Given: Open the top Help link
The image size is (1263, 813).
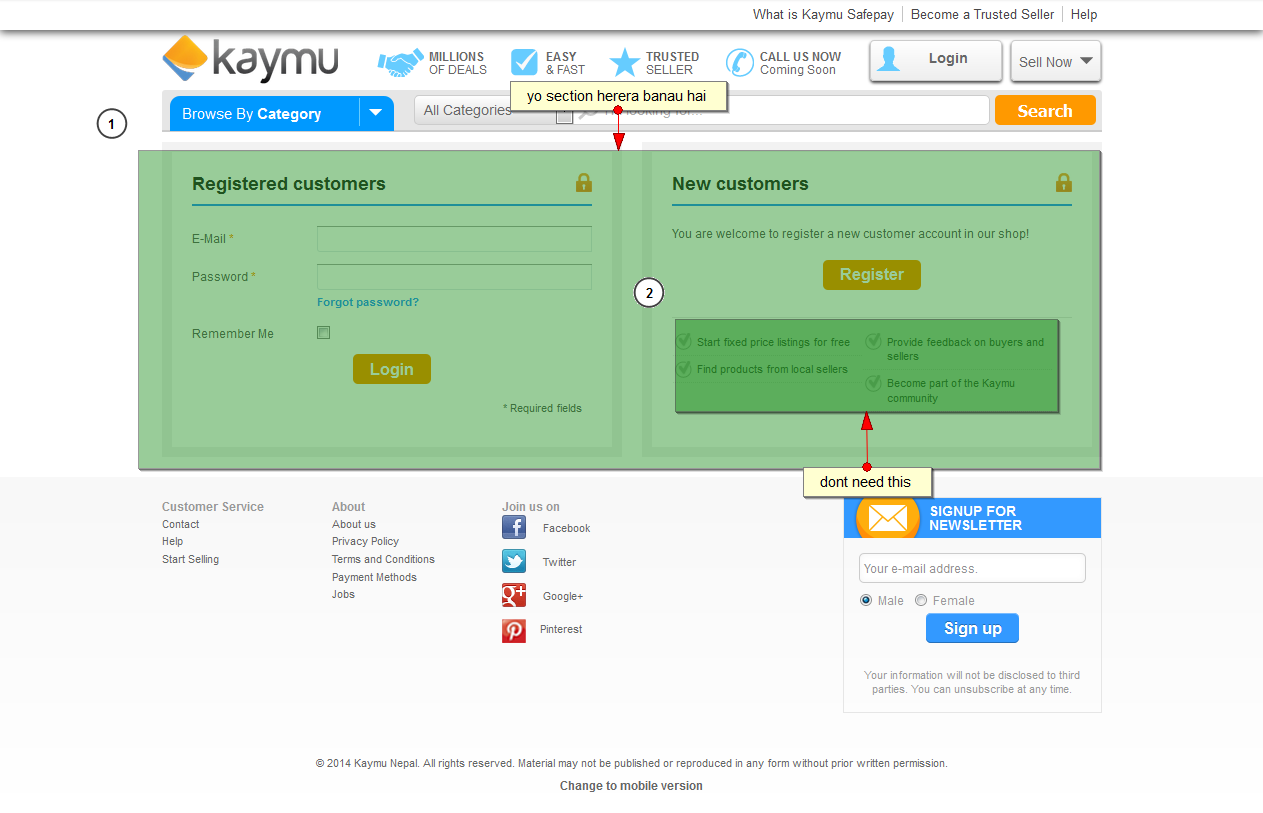Looking at the screenshot, I should [x=1084, y=15].
